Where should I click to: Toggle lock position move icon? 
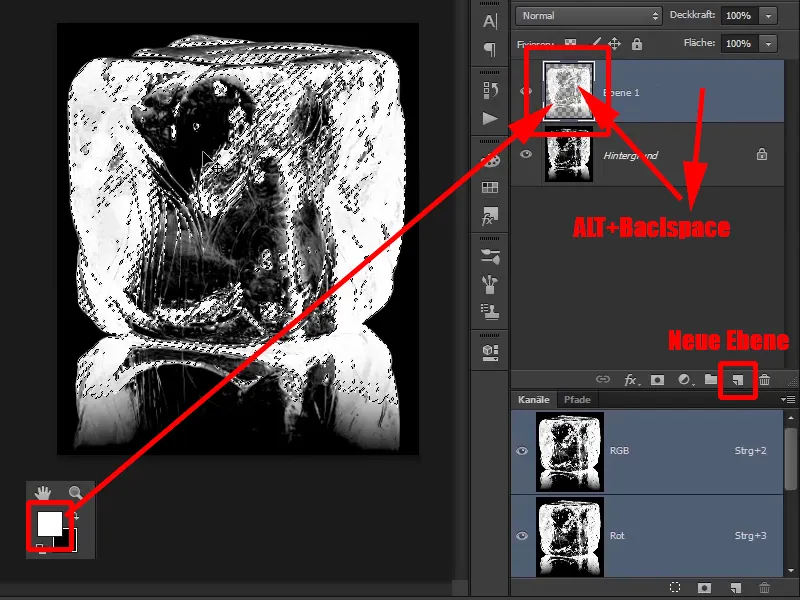(x=615, y=44)
